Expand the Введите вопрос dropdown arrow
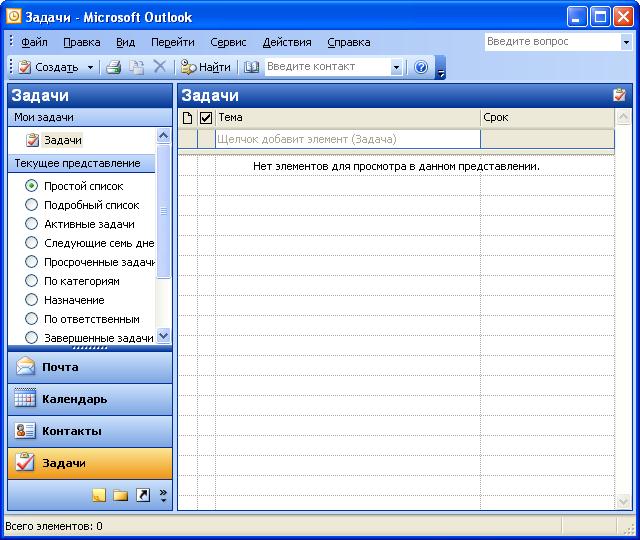640x540 pixels. tap(626, 42)
